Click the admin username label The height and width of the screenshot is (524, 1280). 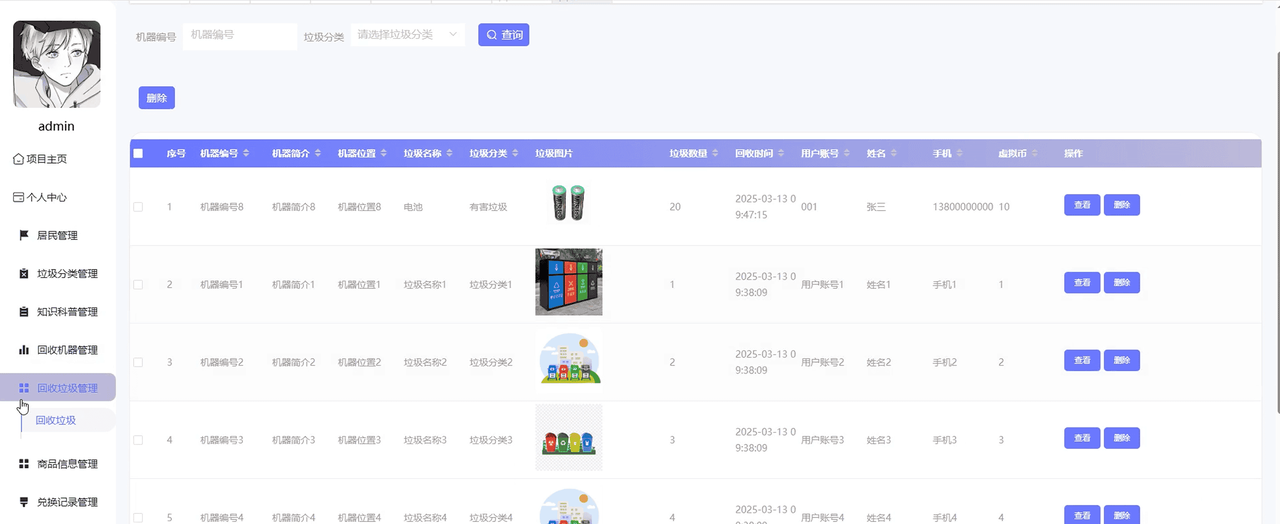coord(56,127)
